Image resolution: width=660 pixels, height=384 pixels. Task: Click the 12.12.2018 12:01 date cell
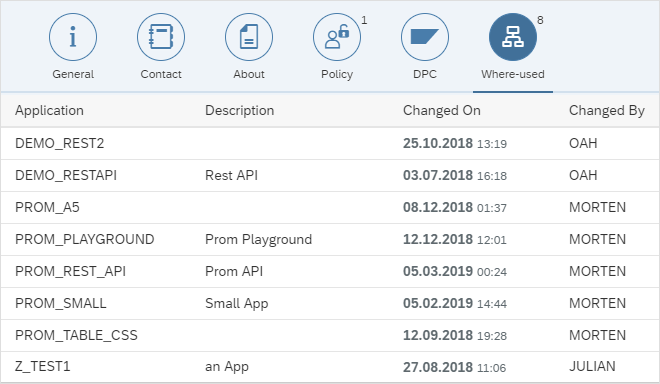[455, 240]
